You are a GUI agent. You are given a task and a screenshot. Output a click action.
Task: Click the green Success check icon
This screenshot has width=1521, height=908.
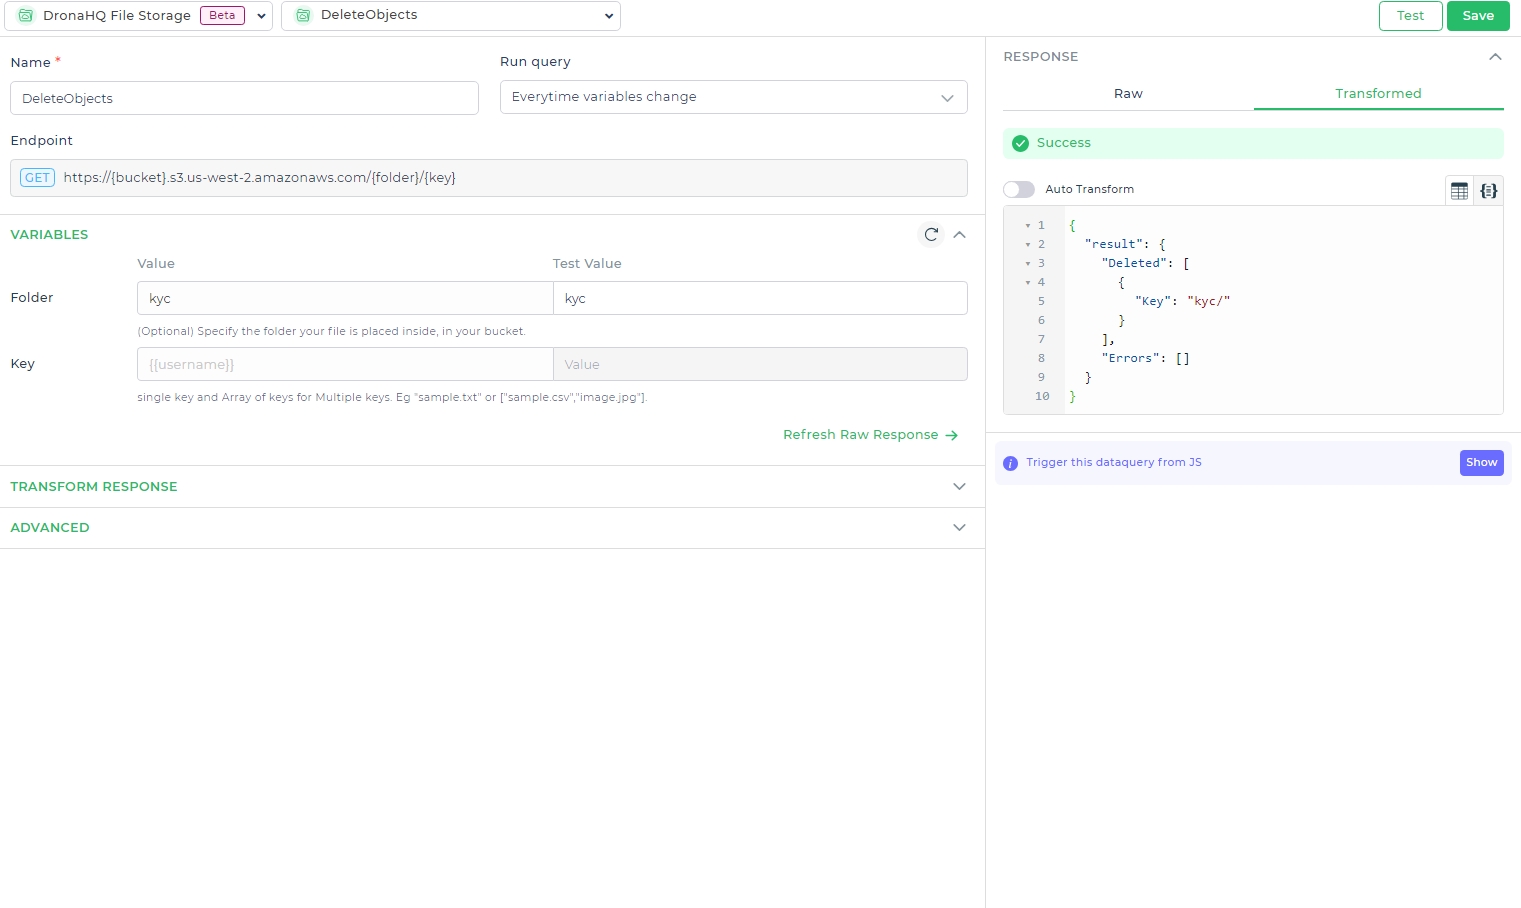[1020, 143]
